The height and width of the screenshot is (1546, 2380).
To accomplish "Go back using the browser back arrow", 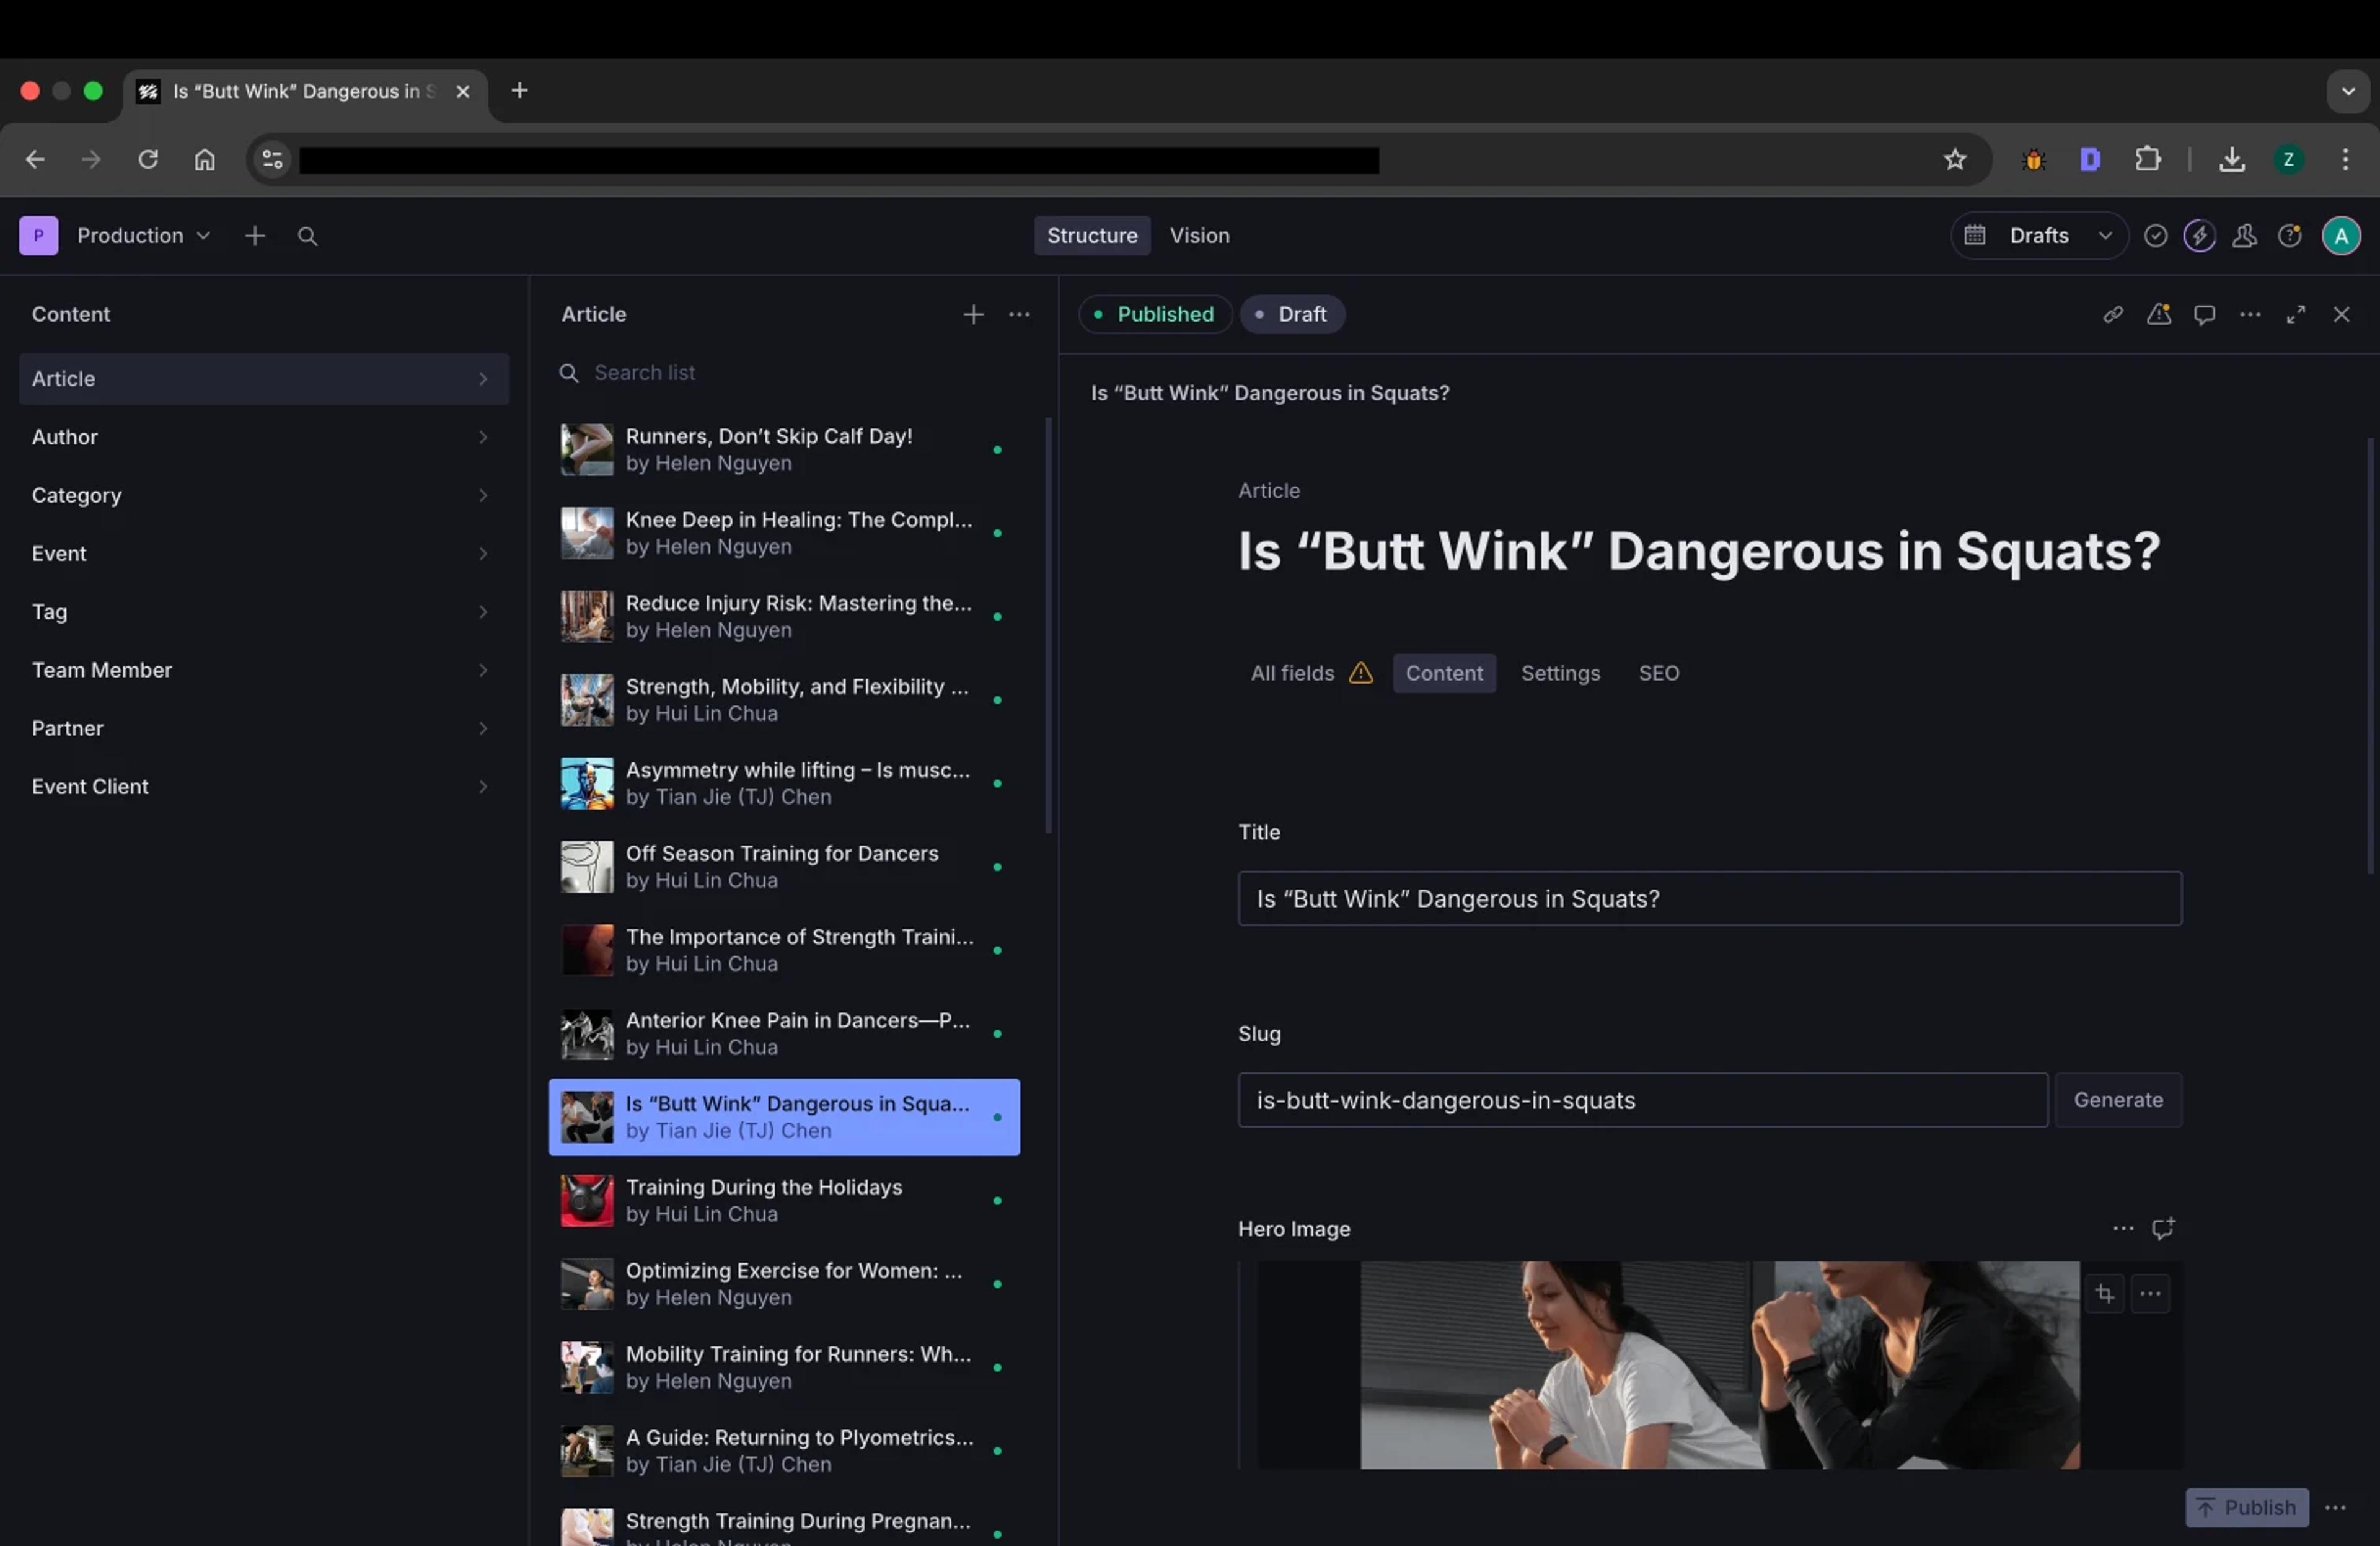I will click(x=35, y=160).
